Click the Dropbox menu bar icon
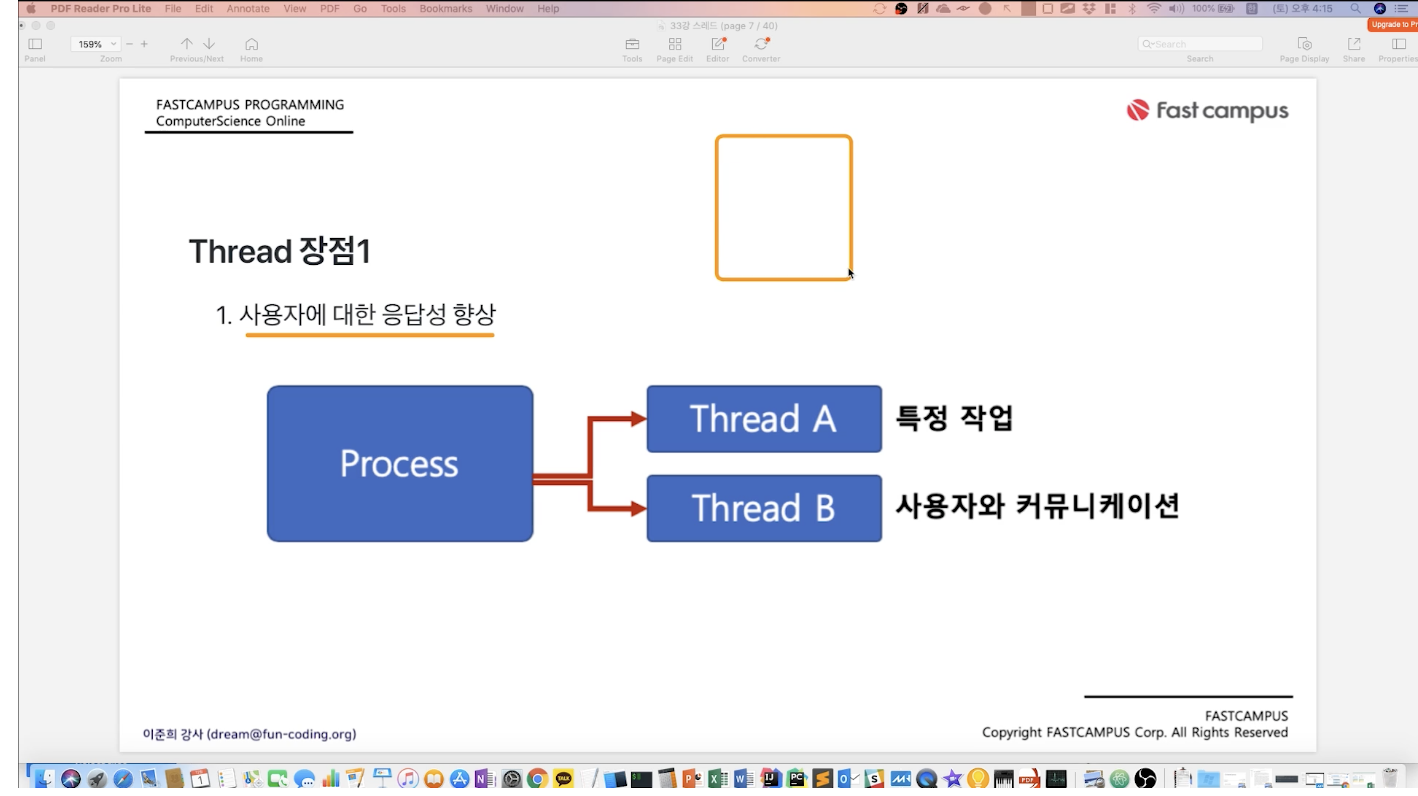The height and width of the screenshot is (796, 1418). pyautogui.click(x=1089, y=8)
